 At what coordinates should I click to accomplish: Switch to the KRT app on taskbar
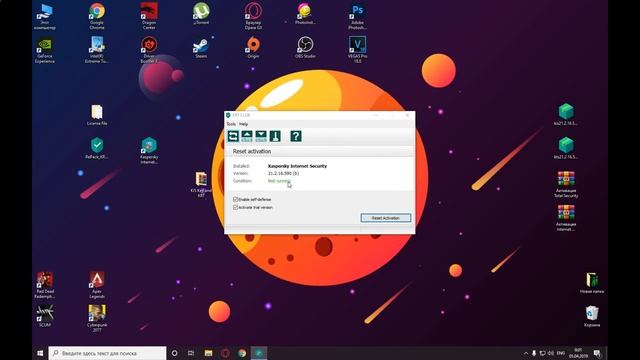click(259, 353)
